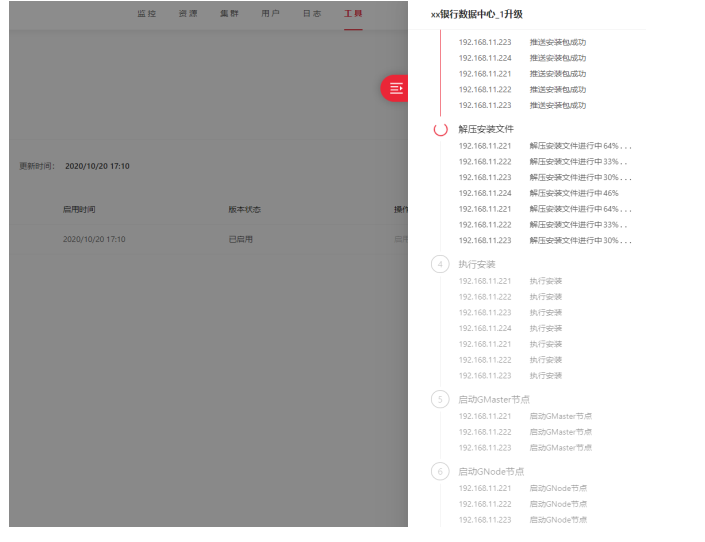Image resolution: width=705 pixels, height=542 pixels.
Task: Click 192.168.11.224 in the 执行安装 list
Action: [x=485, y=328]
